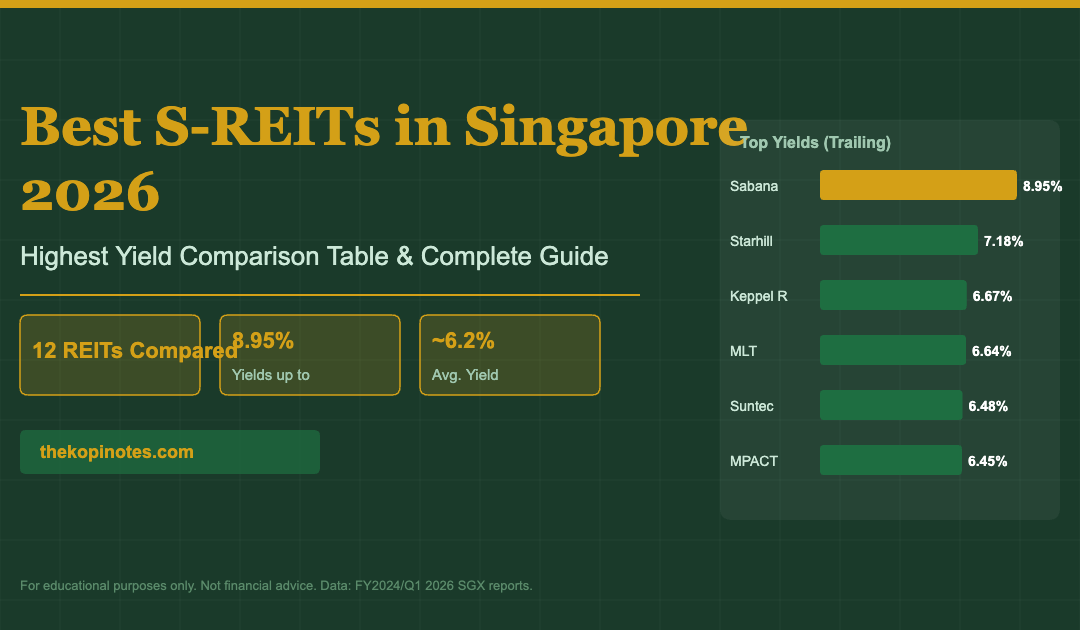Click the Sabana '8.95%' bar value
1080x630 pixels.
pos(1042,186)
